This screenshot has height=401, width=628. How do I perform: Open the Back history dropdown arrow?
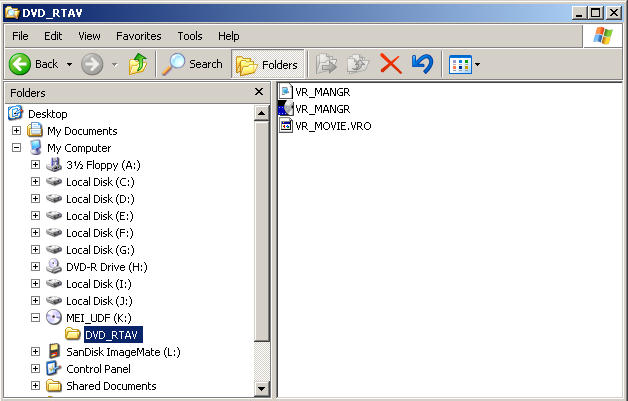coord(69,64)
